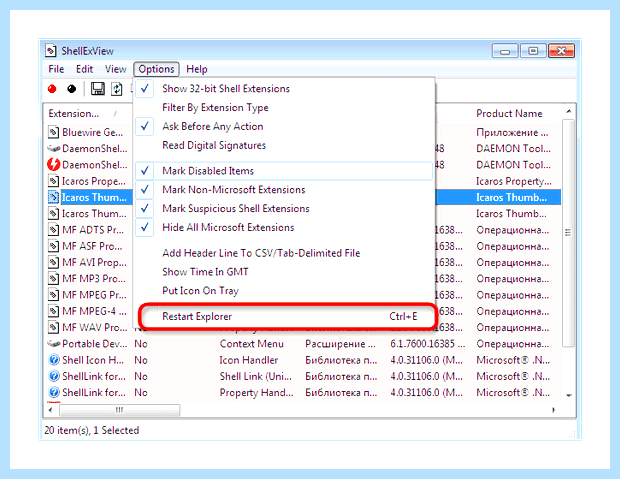
Task: Open the View menu
Action: tap(115, 69)
